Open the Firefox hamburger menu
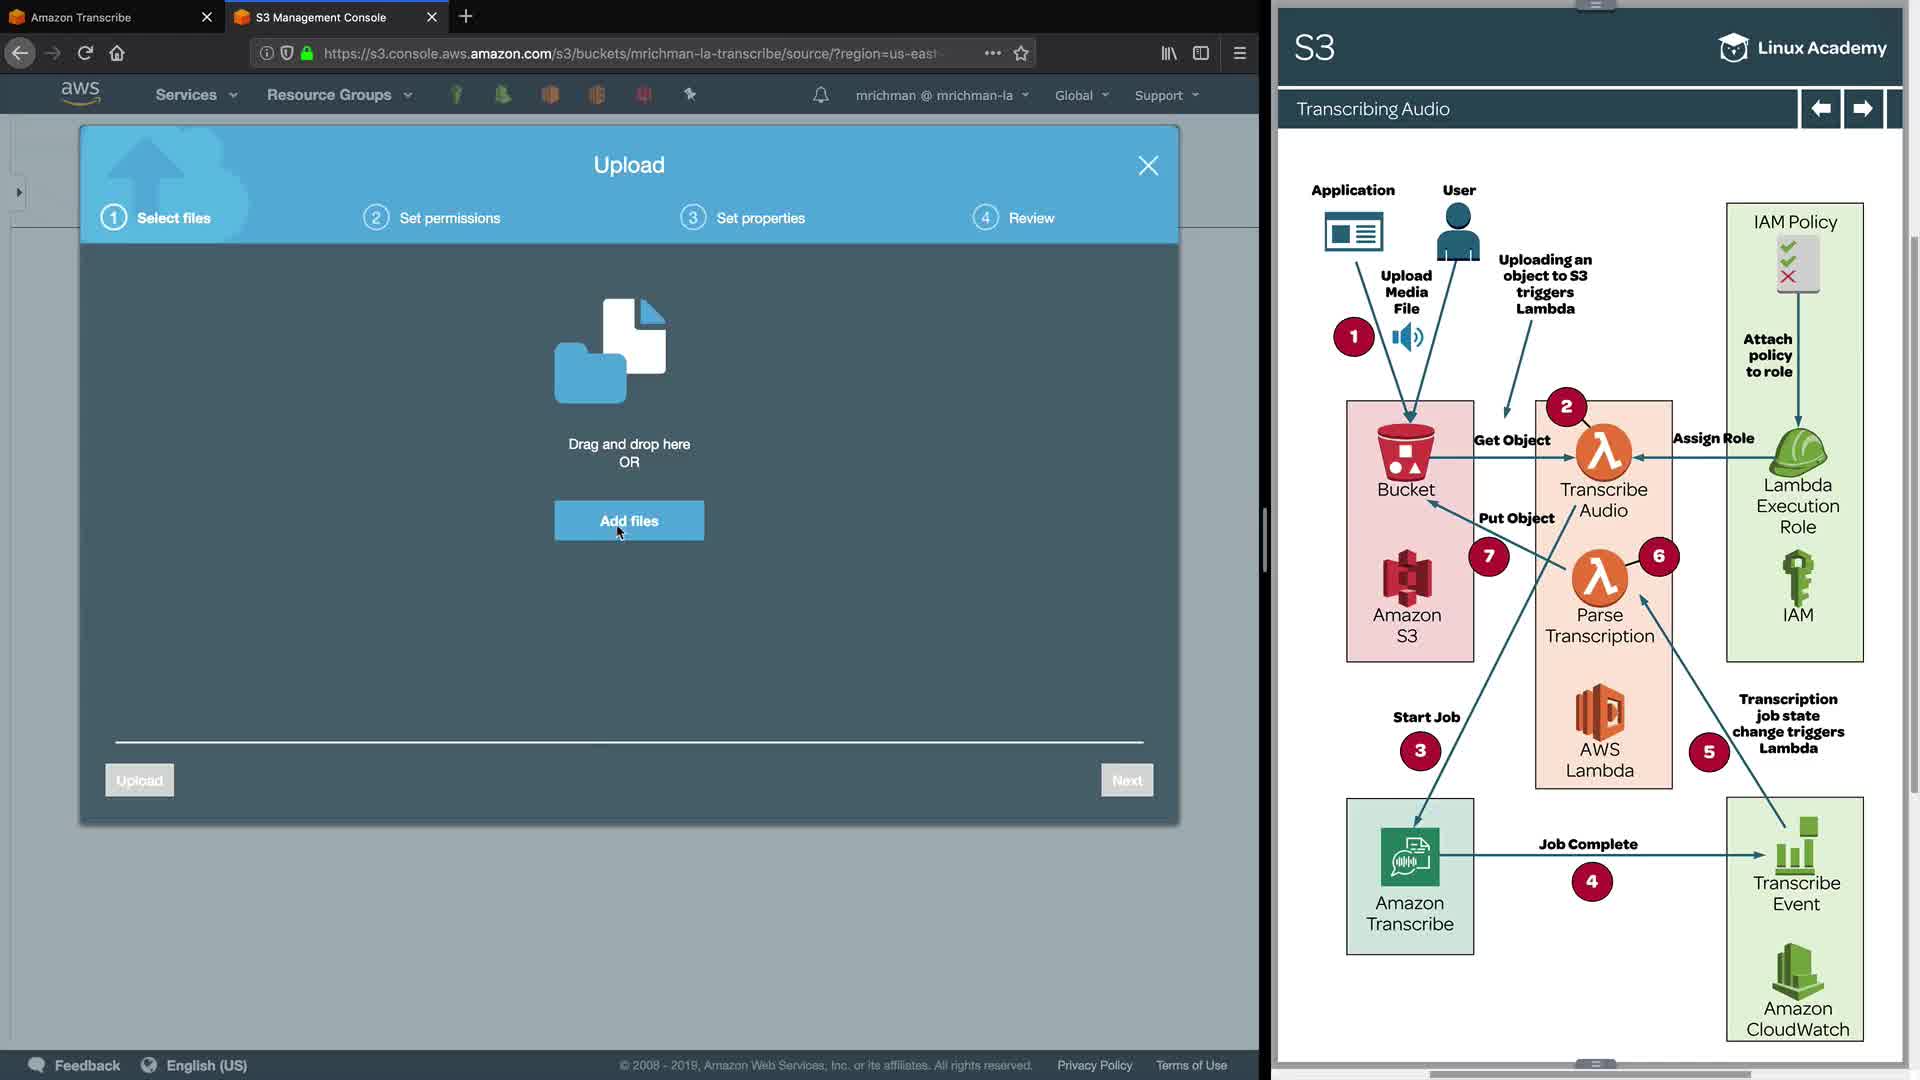Screen dimensions: 1920x1080 coord(1240,53)
